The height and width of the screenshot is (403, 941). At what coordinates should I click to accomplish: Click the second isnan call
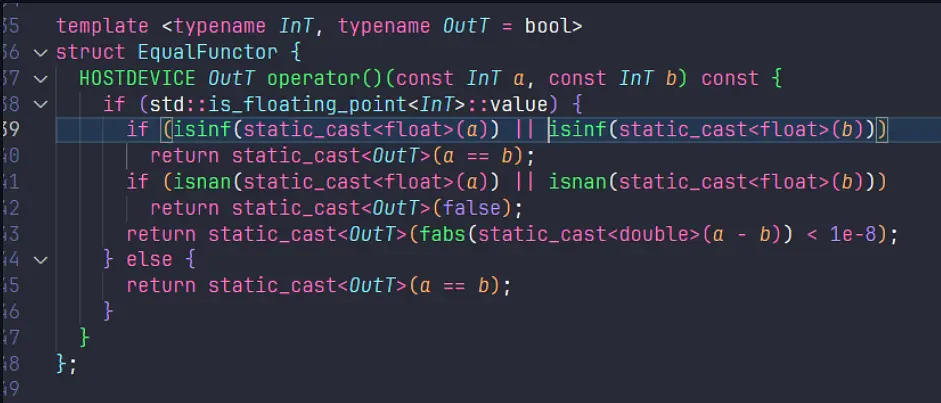click(576, 181)
